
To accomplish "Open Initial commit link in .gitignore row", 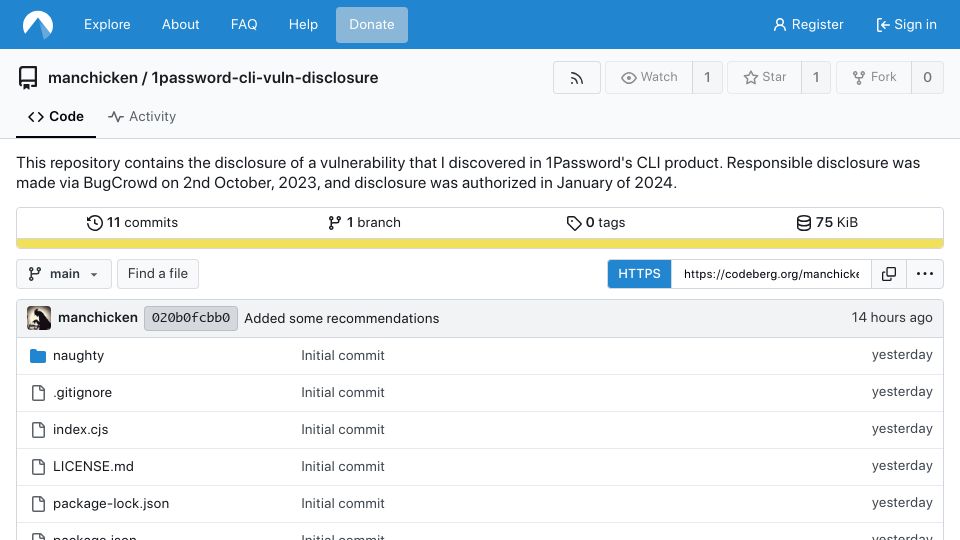I will 343,392.
